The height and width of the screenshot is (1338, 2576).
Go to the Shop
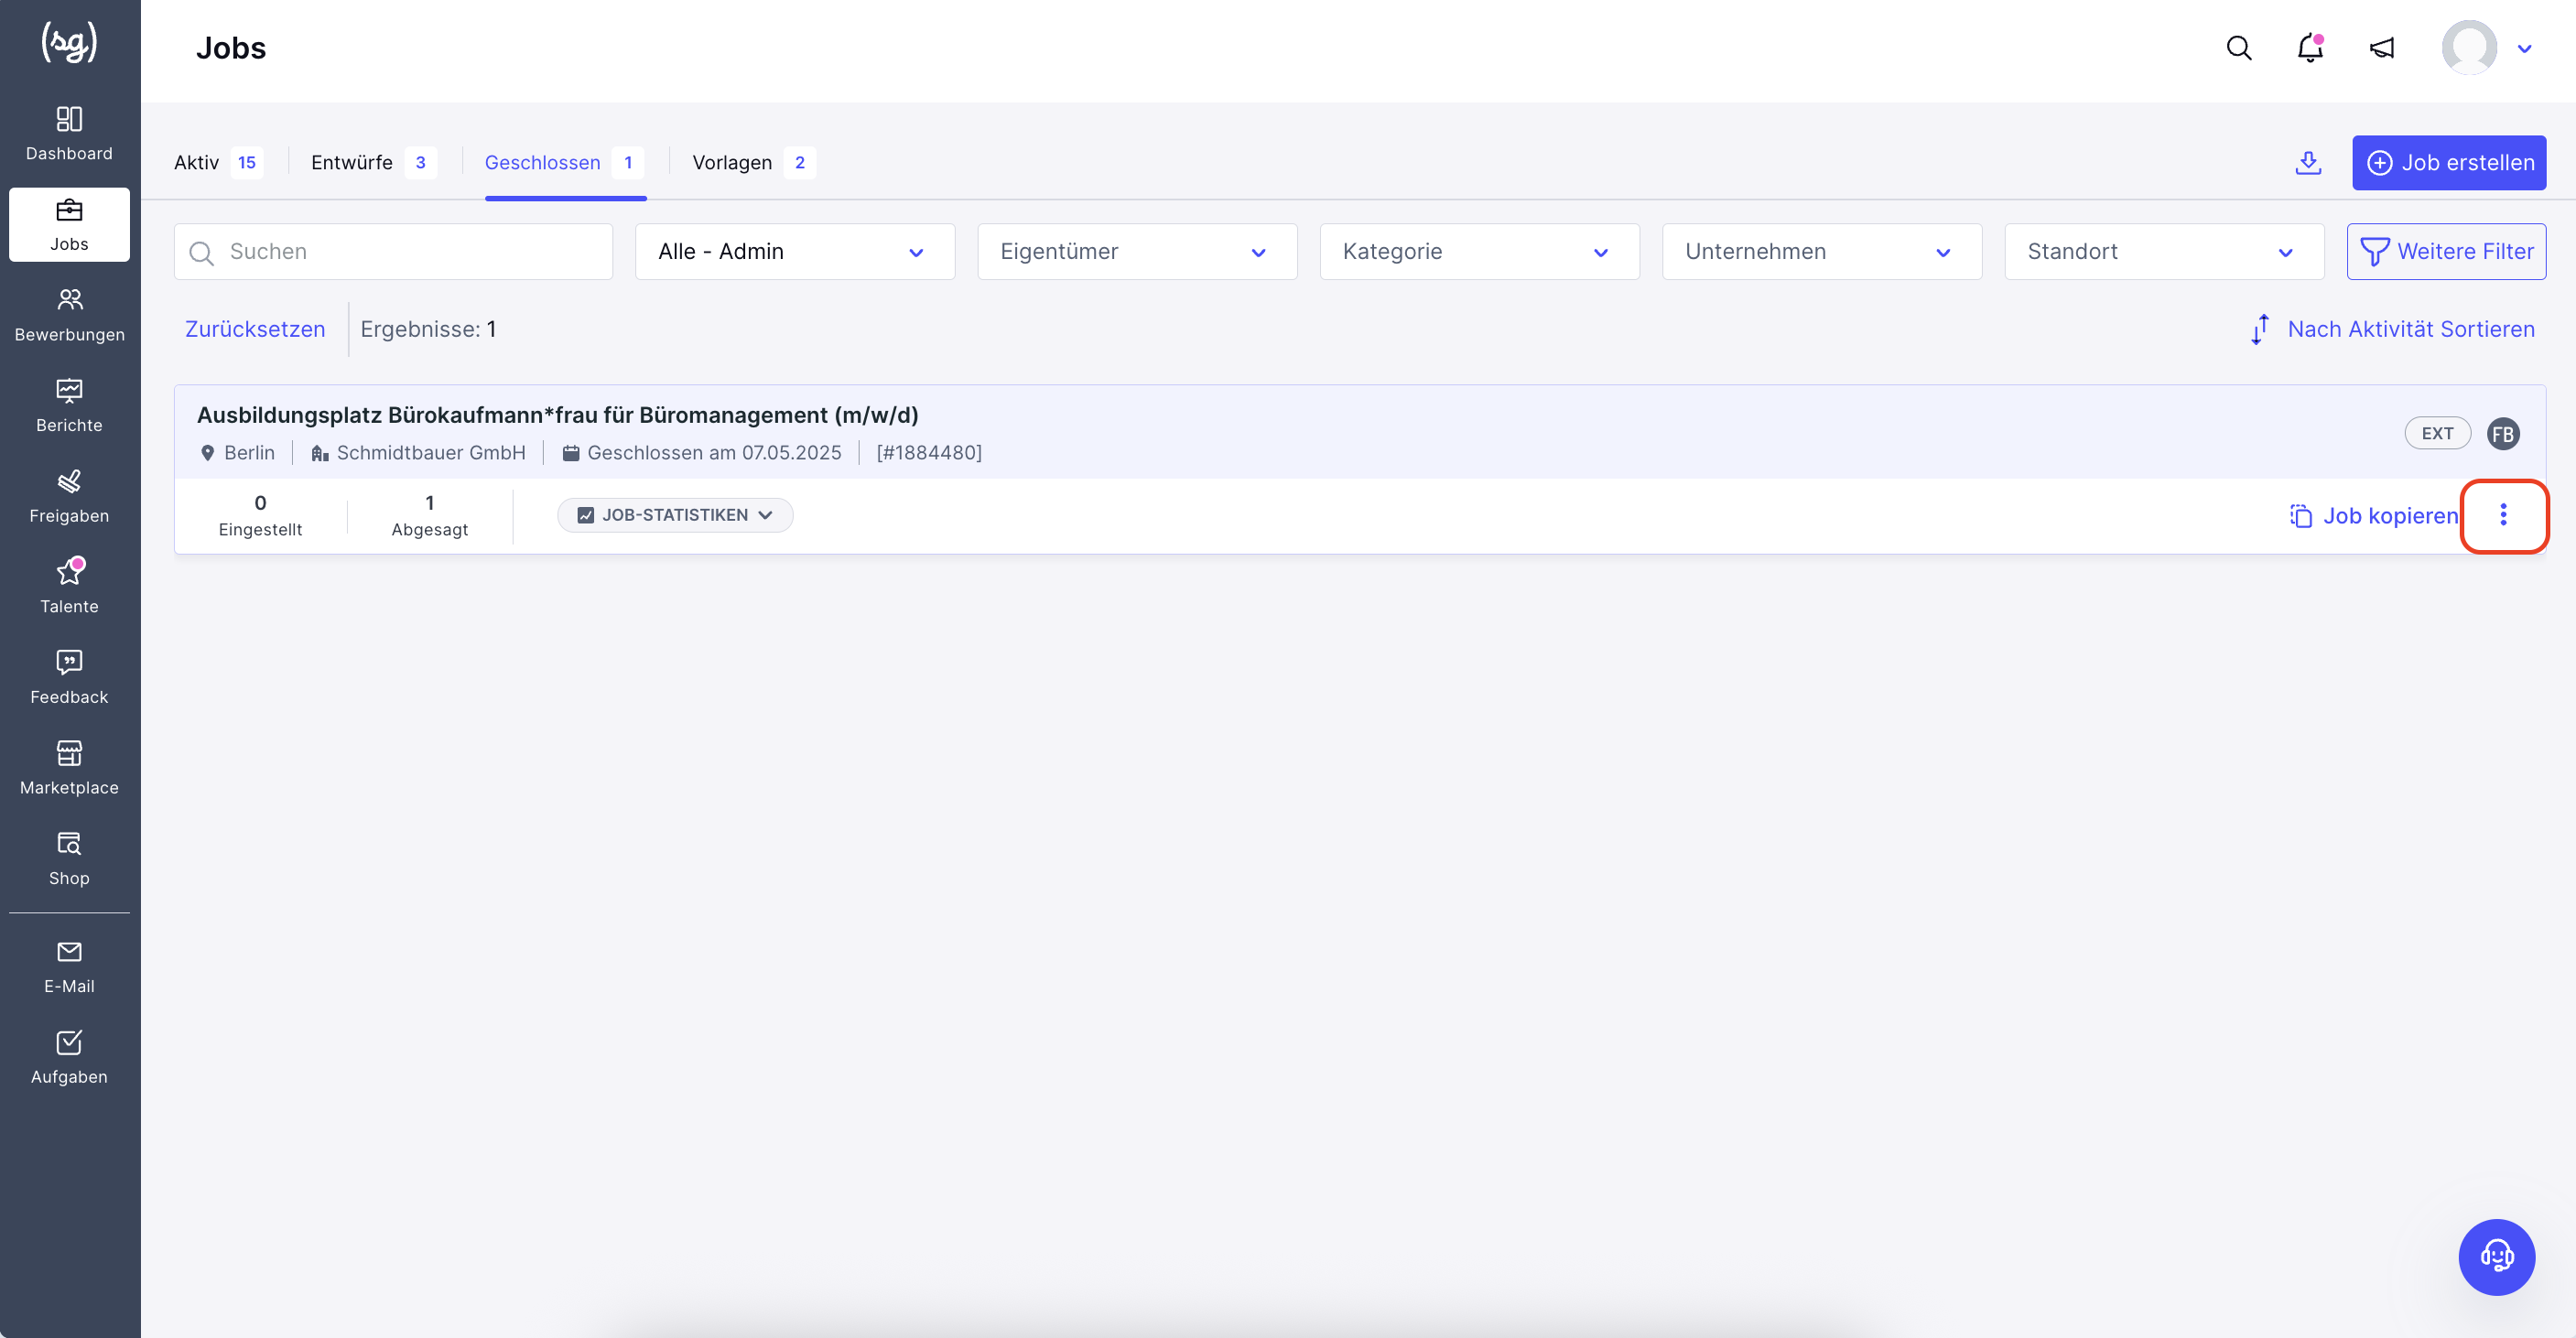69,858
